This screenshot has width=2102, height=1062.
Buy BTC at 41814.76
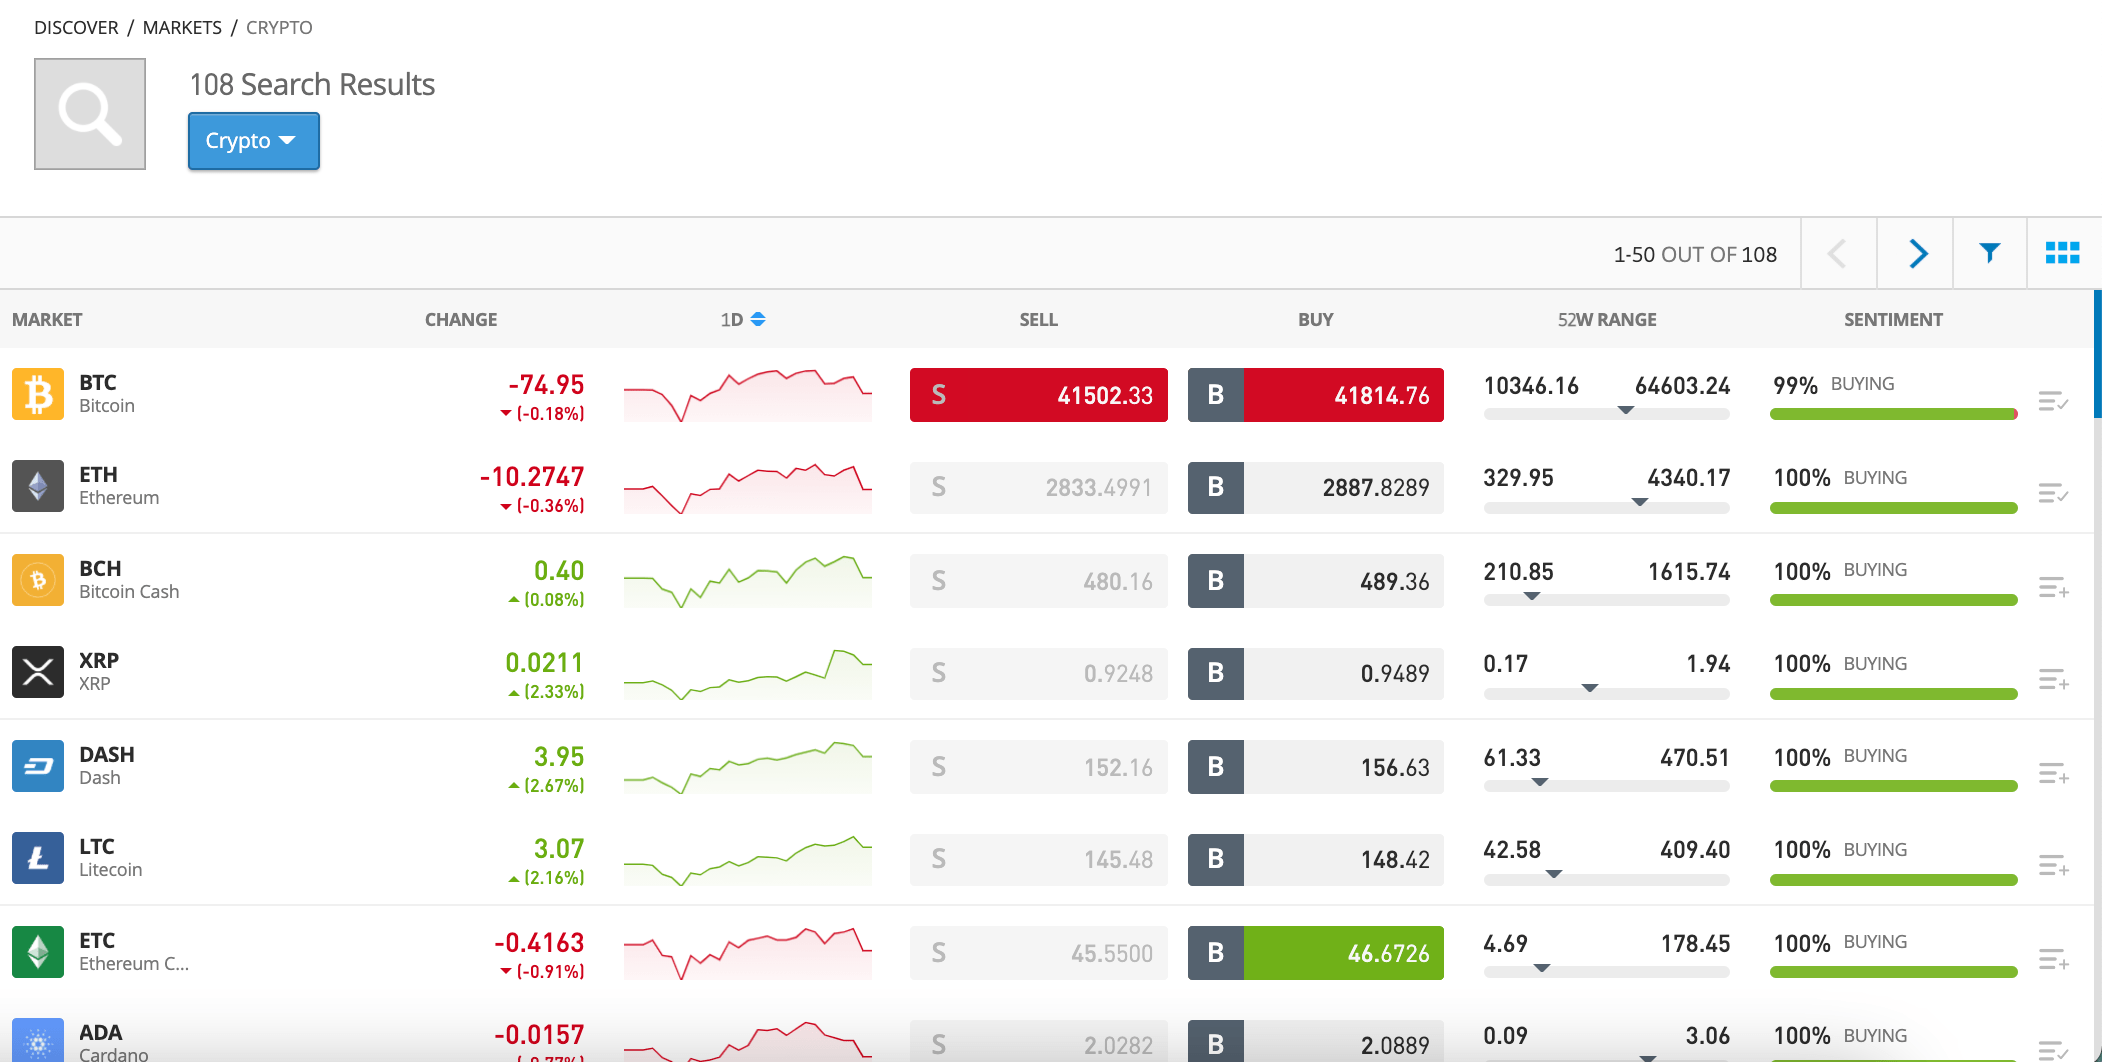click(1316, 395)
